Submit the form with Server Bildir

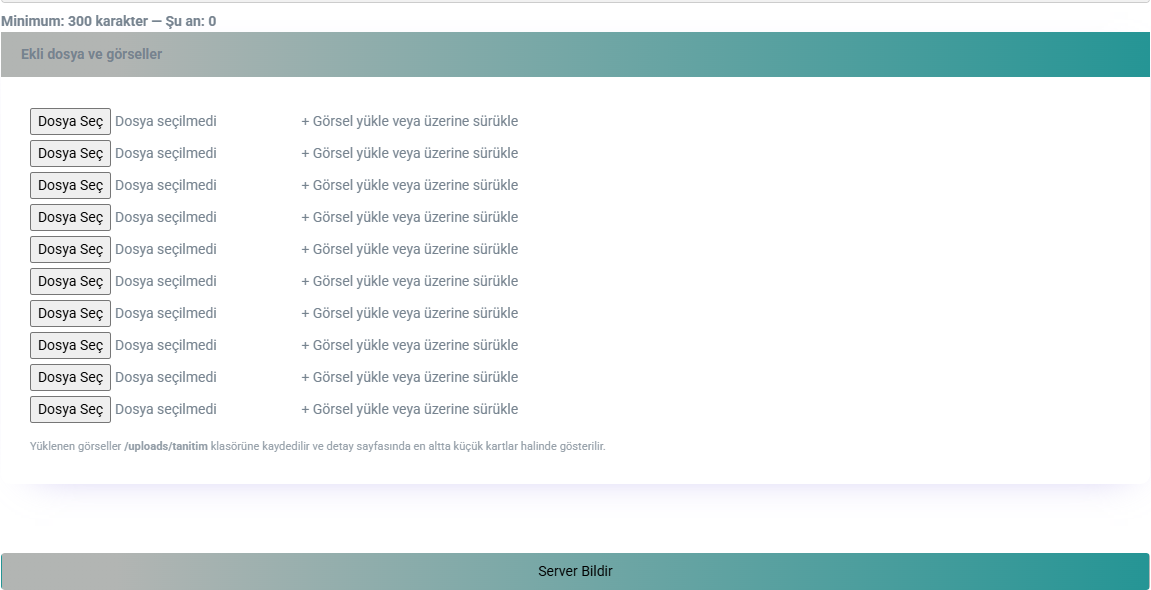pyautogui.click(x=575, y=572)
